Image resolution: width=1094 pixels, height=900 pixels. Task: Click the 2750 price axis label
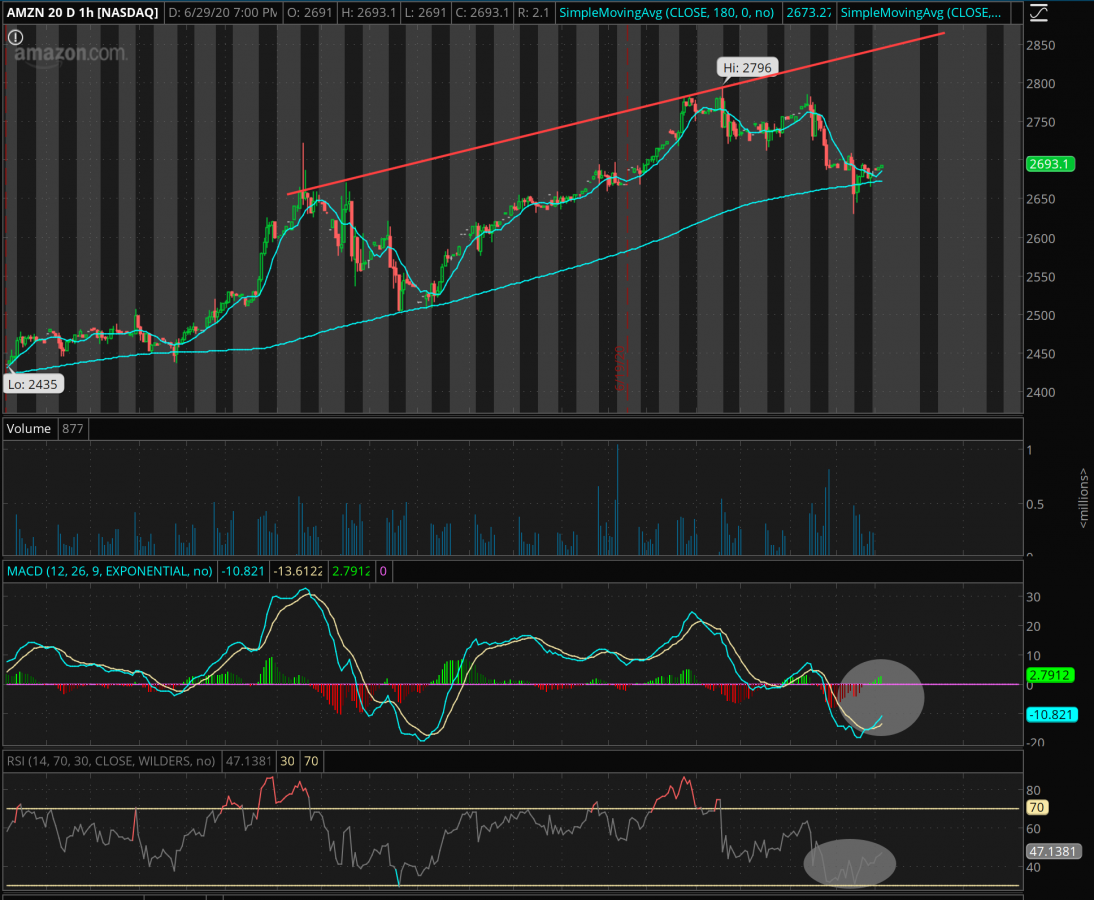(1040, 122)
